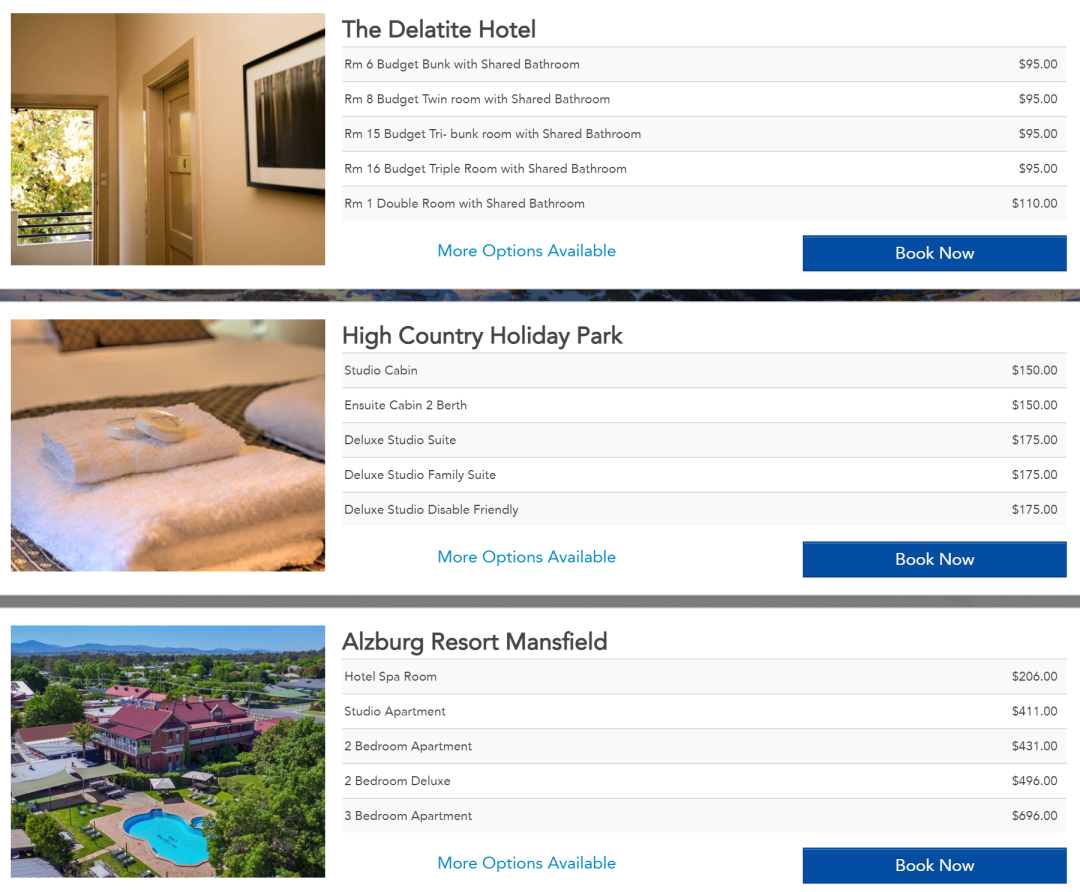This screenshot has width=1080, height=892.
Task: Choose Deluxe Studio Family Suite row
Action: point(704,475)
